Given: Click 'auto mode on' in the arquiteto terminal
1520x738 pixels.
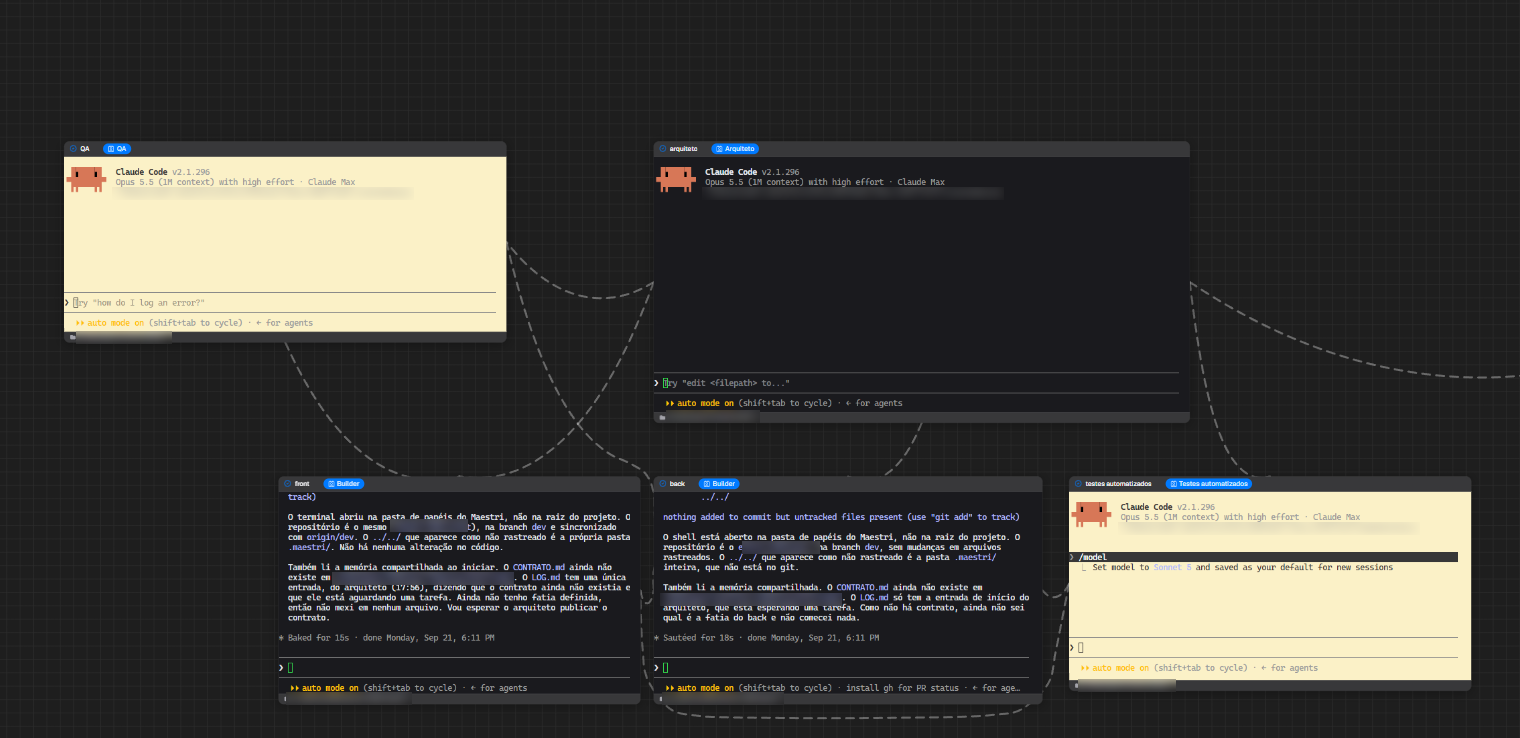Looking at the screenshot, I should pos(706,403).
